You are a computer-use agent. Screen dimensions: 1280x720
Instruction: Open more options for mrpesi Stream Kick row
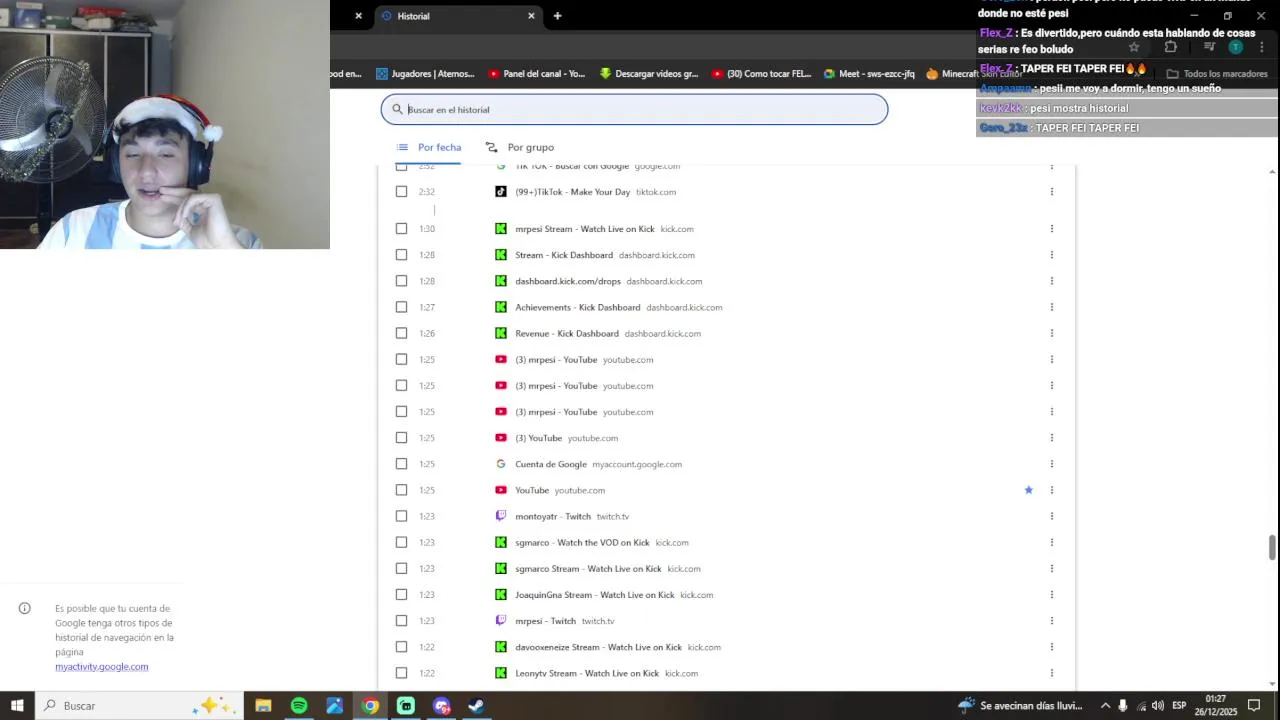pyautogui.click(x=1051, y=229)
